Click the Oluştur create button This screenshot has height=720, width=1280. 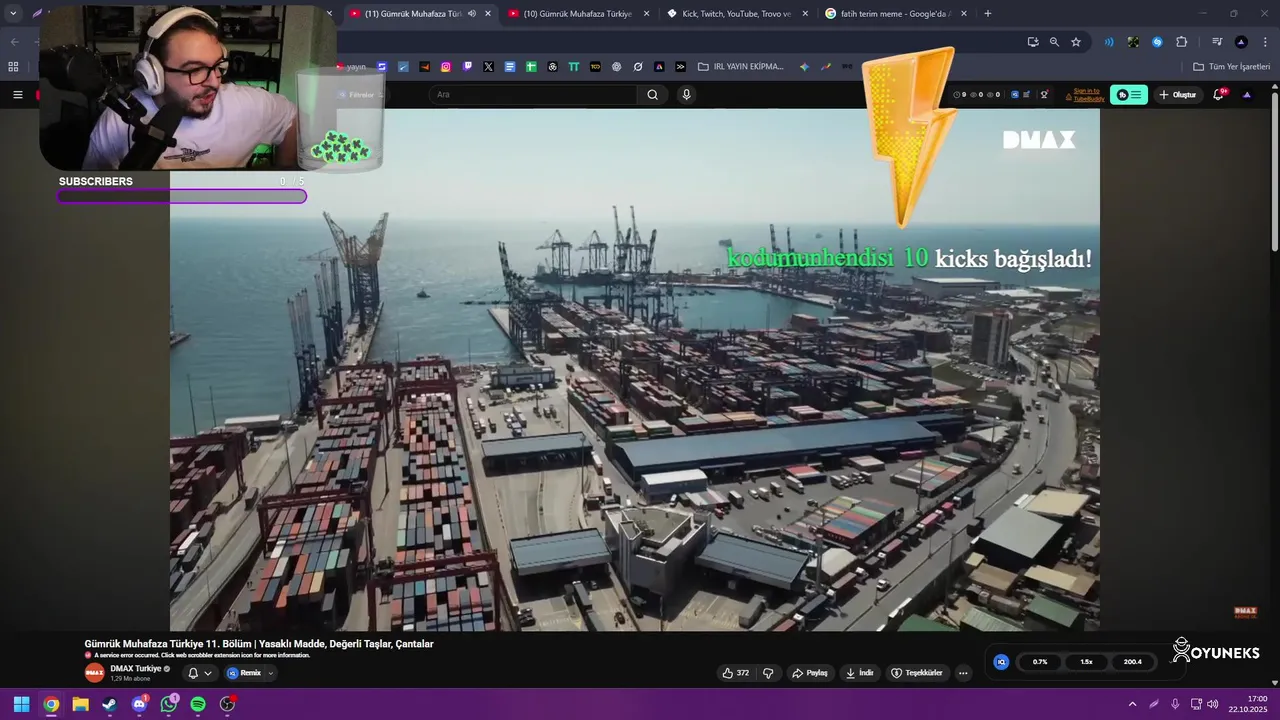(1178, 95)
